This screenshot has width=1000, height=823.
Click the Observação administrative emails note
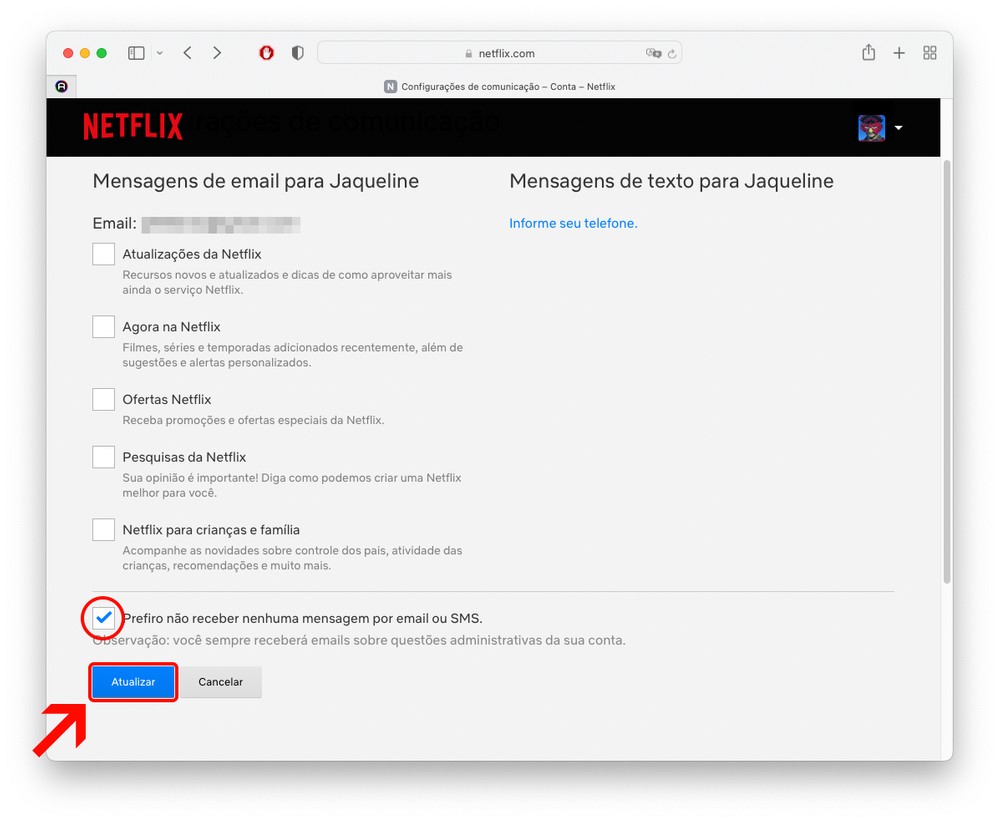[359, 640]
